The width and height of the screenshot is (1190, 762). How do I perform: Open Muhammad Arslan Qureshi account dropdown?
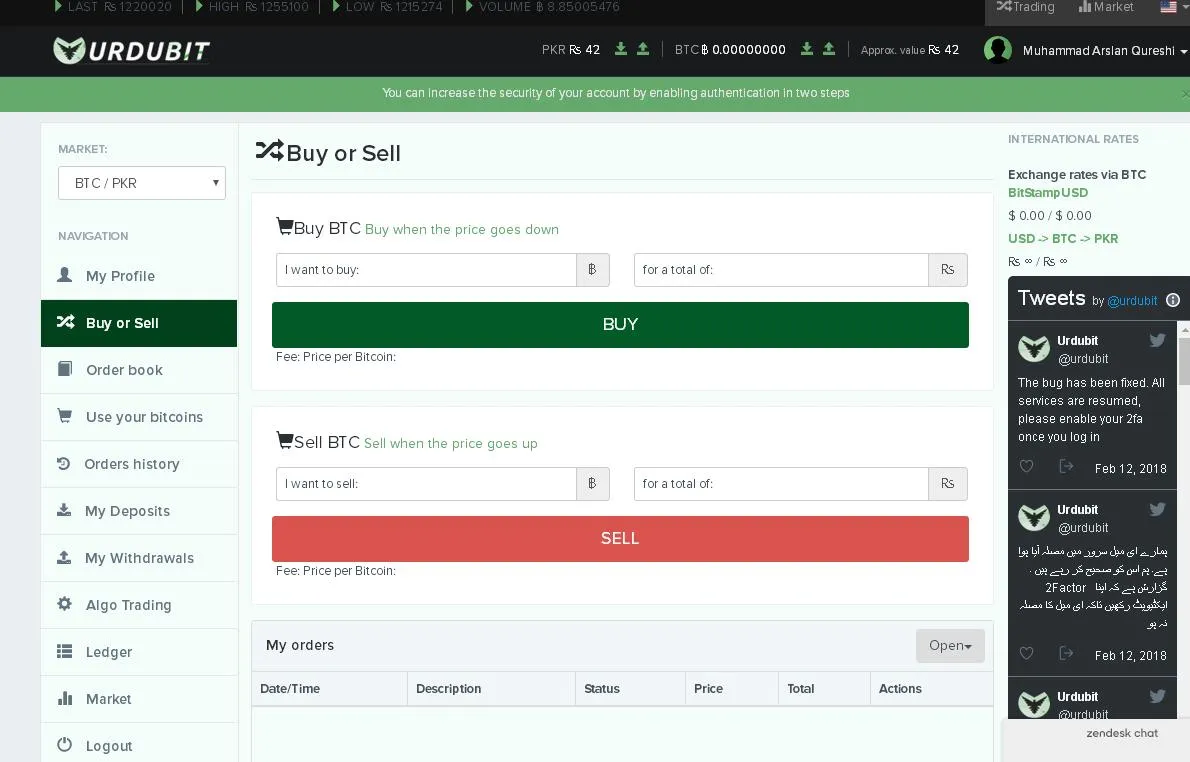[1105, 51]
